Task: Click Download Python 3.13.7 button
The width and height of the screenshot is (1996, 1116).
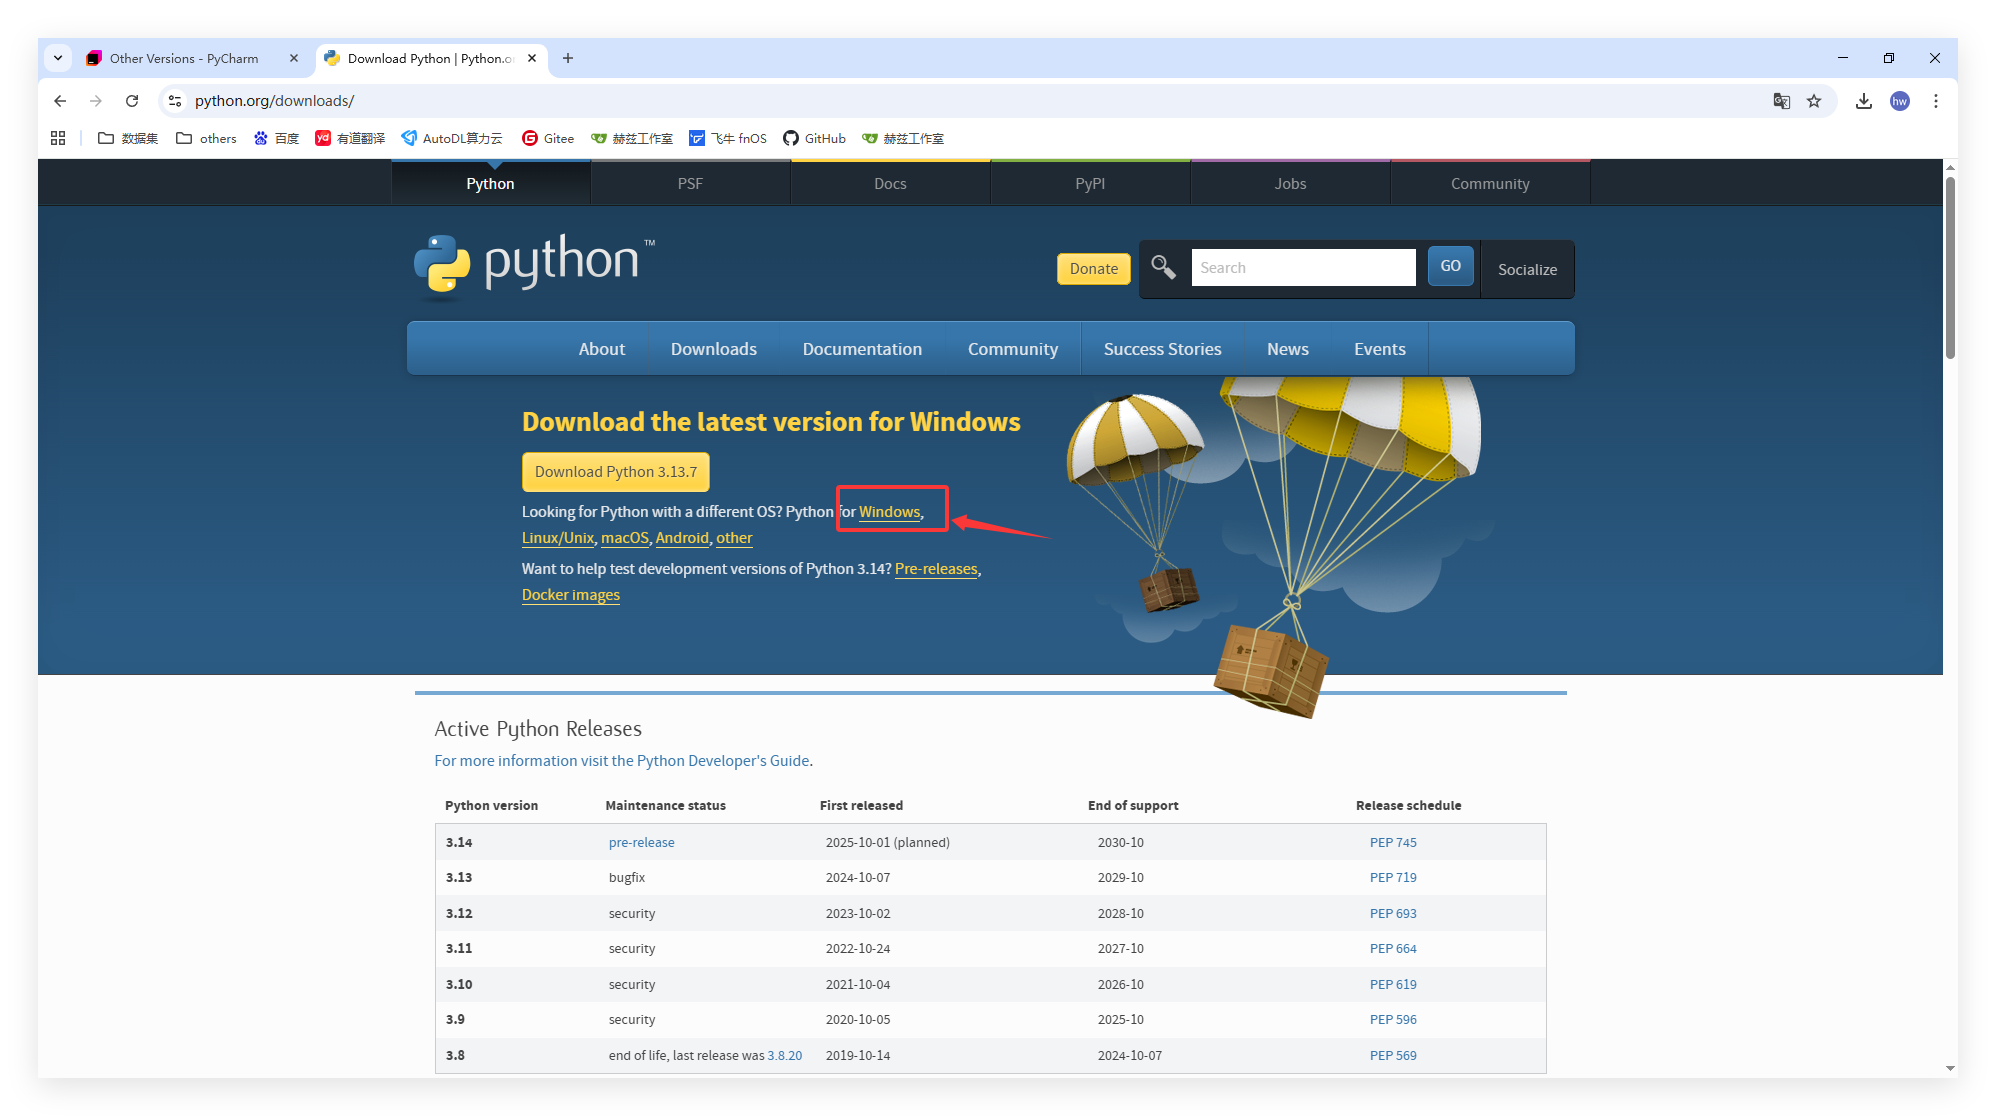Action: [615, 472]
